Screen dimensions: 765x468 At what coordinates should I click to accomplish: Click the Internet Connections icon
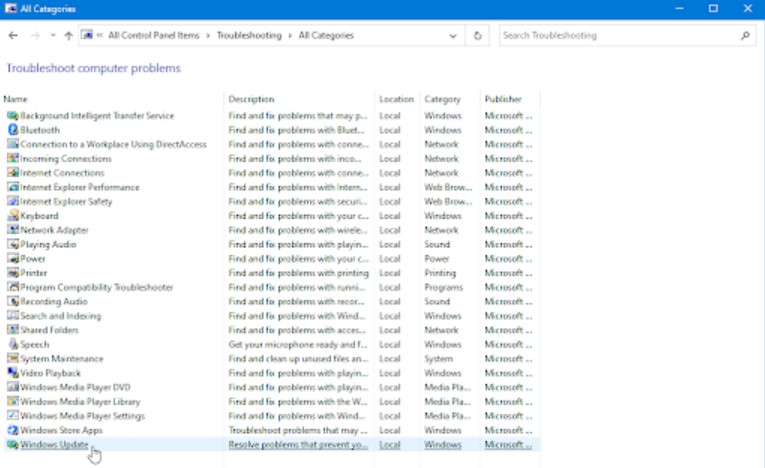tap(13, 173)
